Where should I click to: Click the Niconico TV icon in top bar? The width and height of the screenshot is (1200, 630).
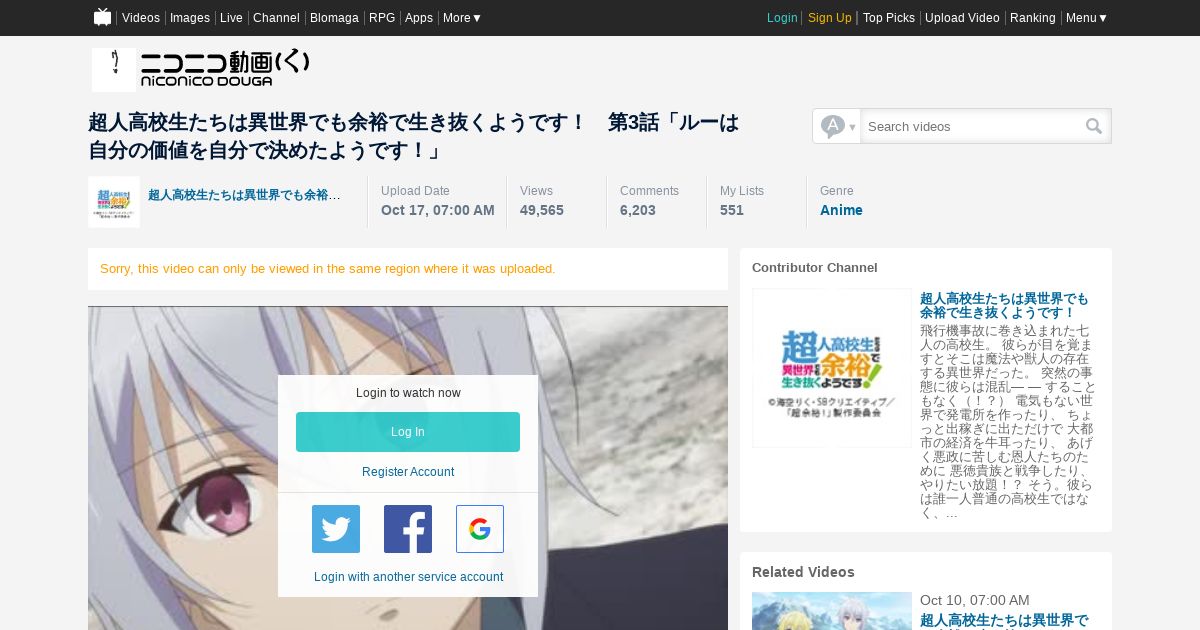click(x=103, y=17)
